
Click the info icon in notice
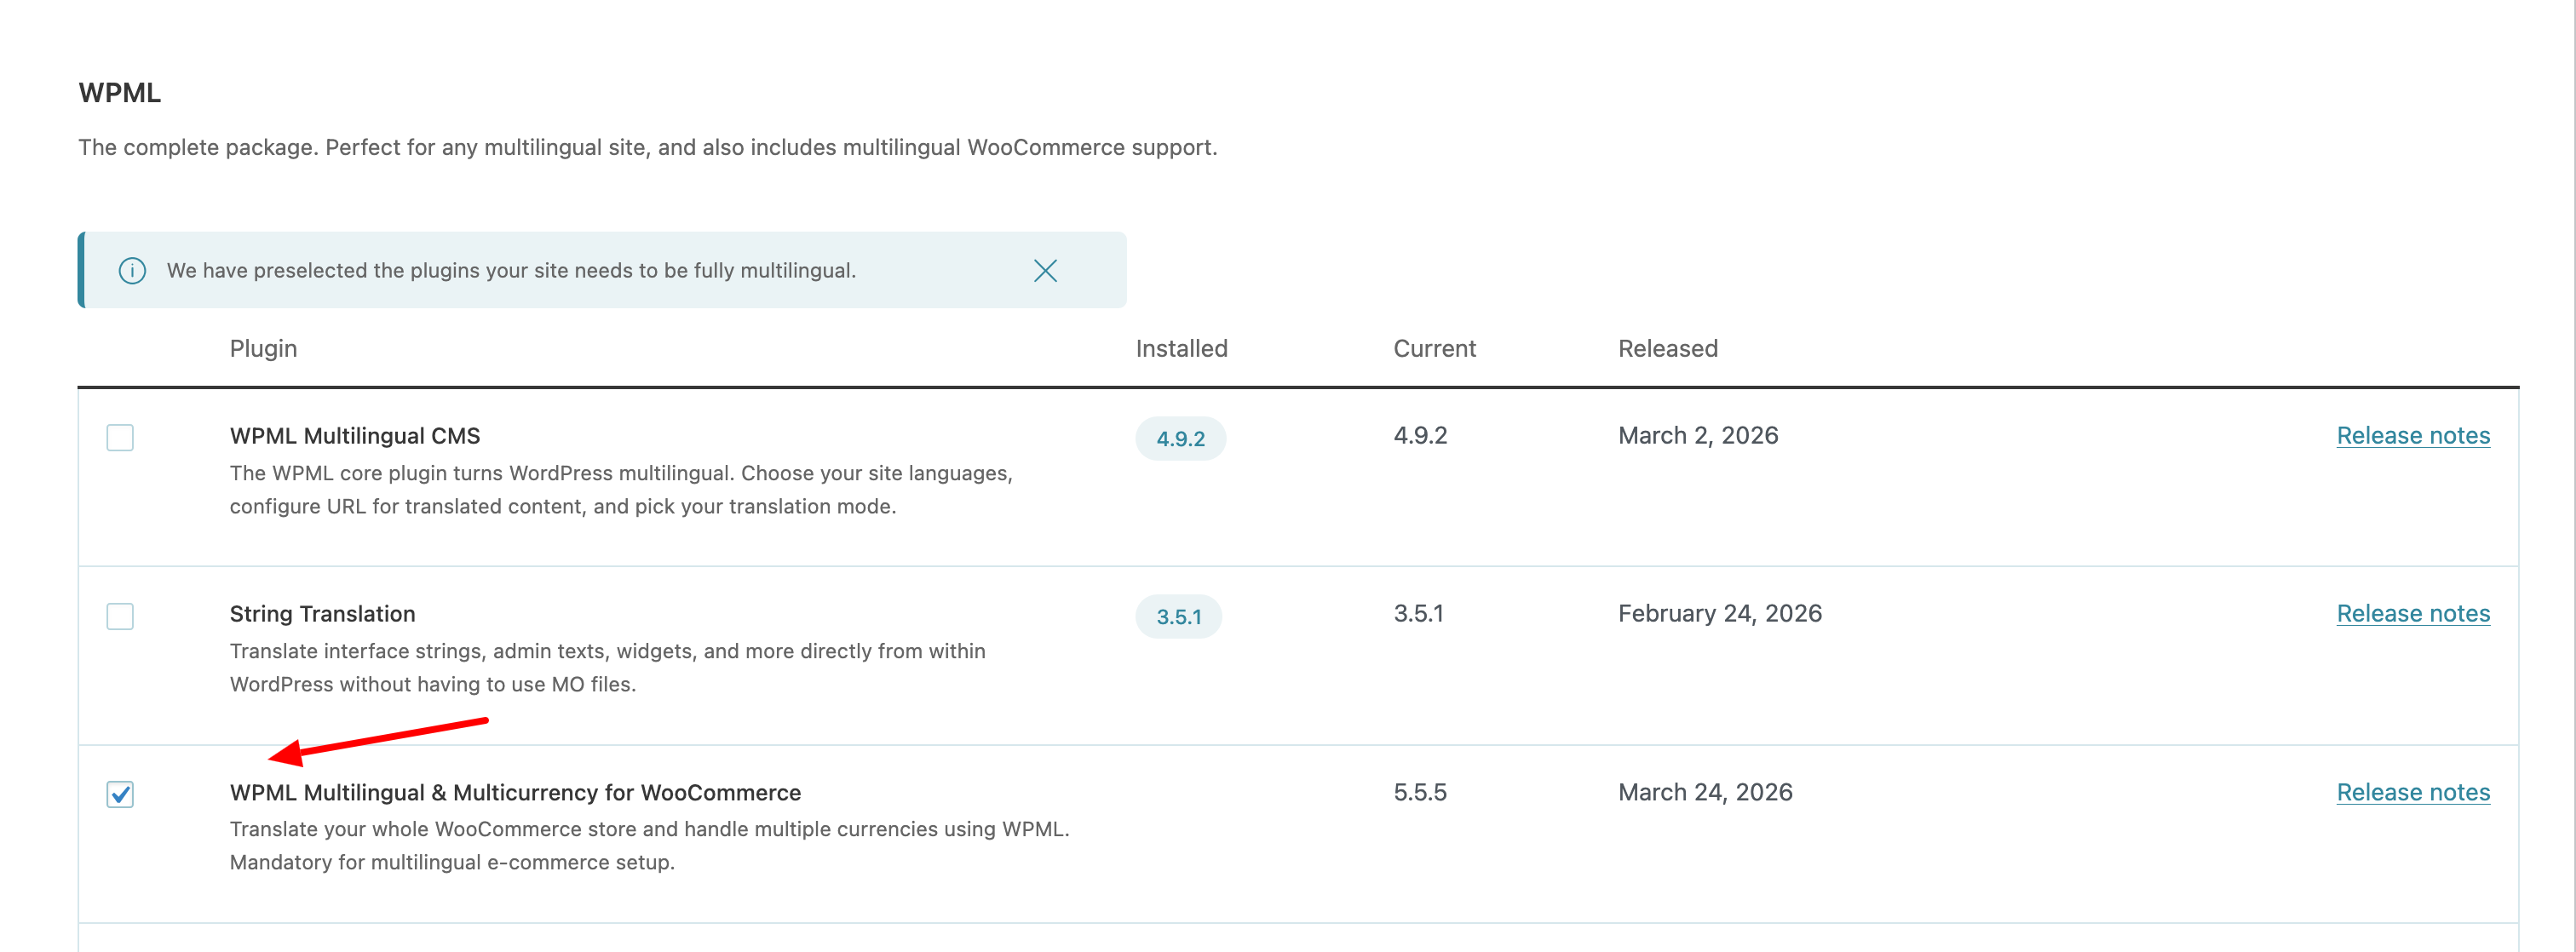click(x=132, y=271)
